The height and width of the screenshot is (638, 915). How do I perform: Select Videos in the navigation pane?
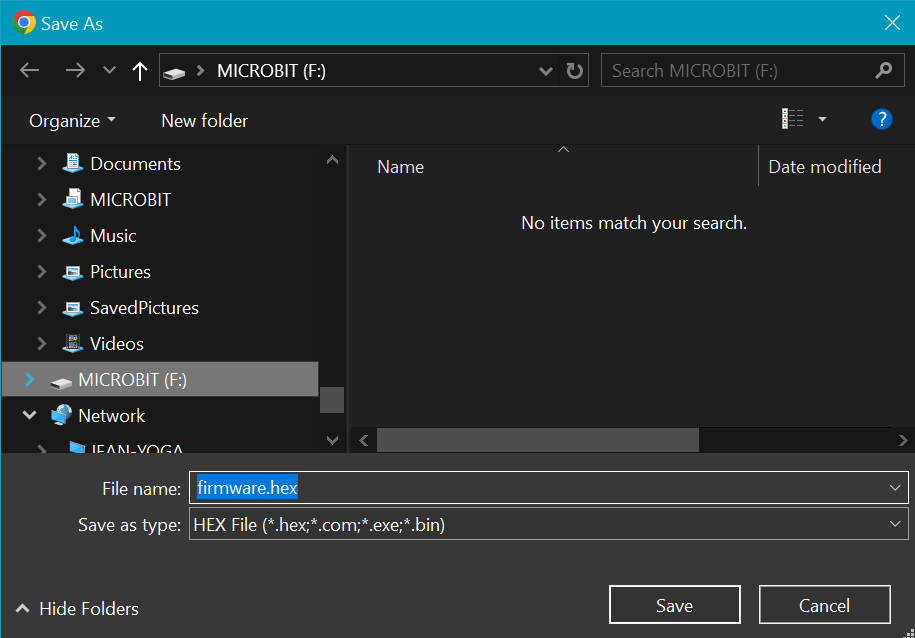point(117,344)
